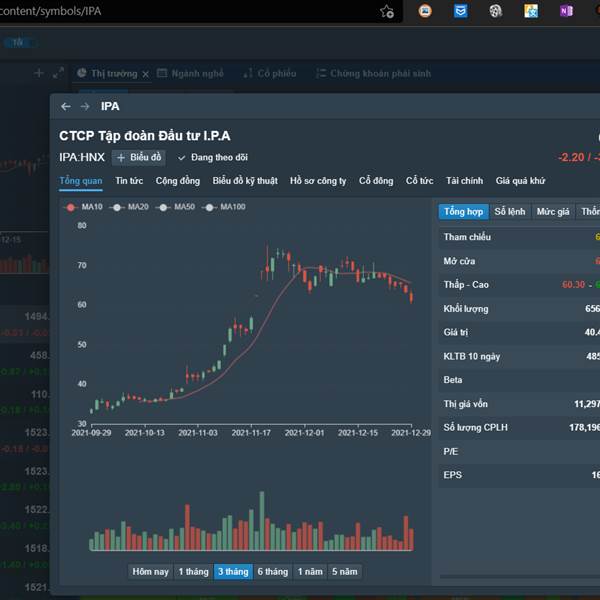Viewport: 600px width, 600px height.
Task: Click the + Biểu đồ button
Action: click(x=139, y=158)
